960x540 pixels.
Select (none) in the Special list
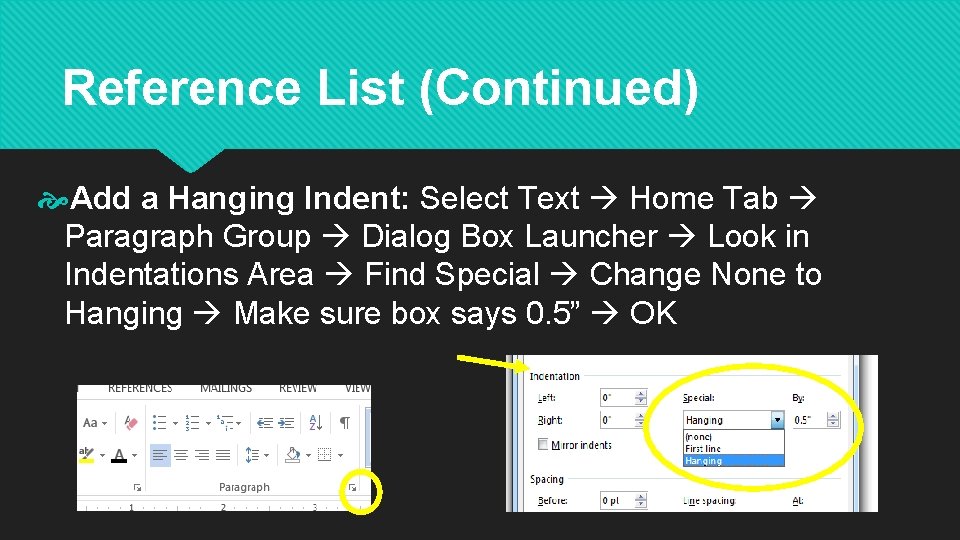click(733, 437)
